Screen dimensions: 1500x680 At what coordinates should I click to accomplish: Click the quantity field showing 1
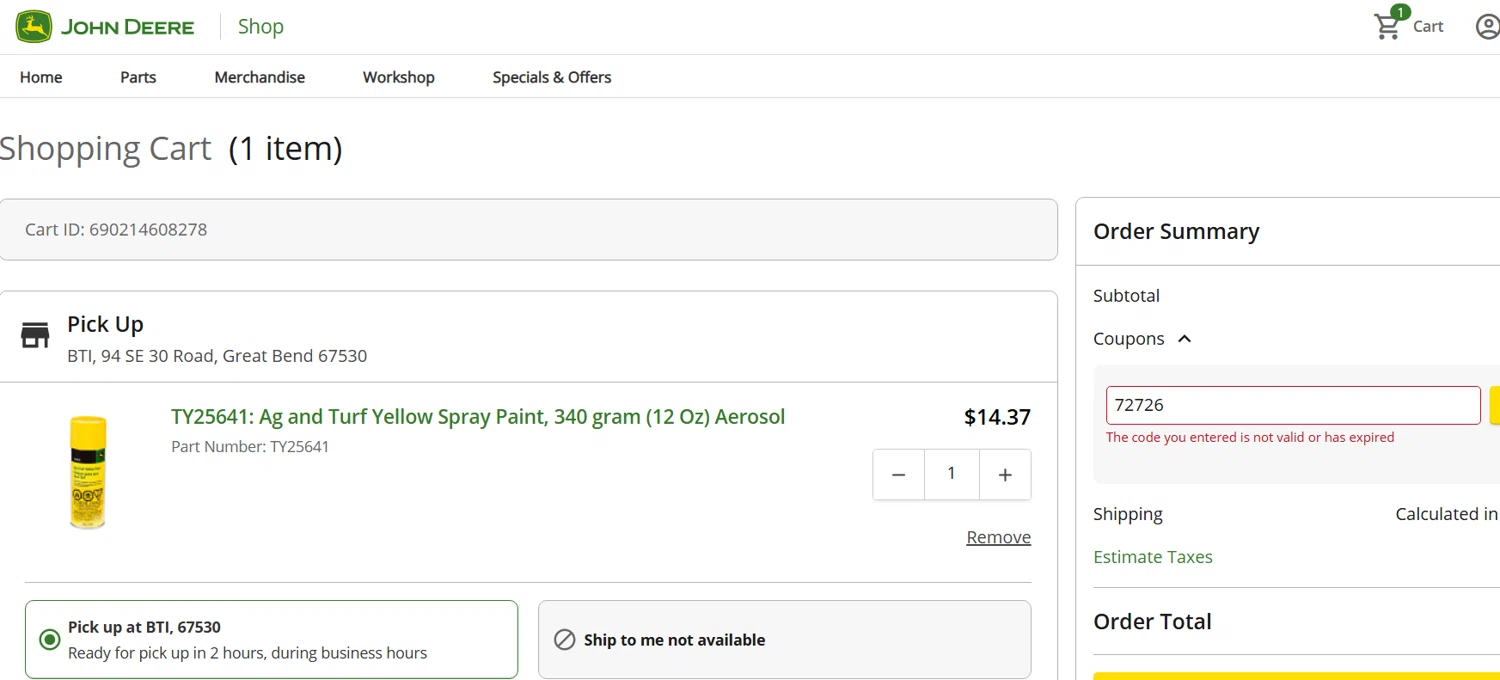coord(952,475)
